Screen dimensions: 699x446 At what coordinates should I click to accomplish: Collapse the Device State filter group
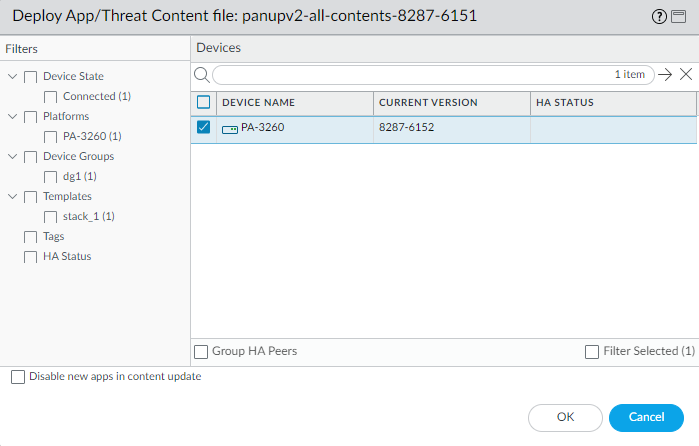(12, 77)
